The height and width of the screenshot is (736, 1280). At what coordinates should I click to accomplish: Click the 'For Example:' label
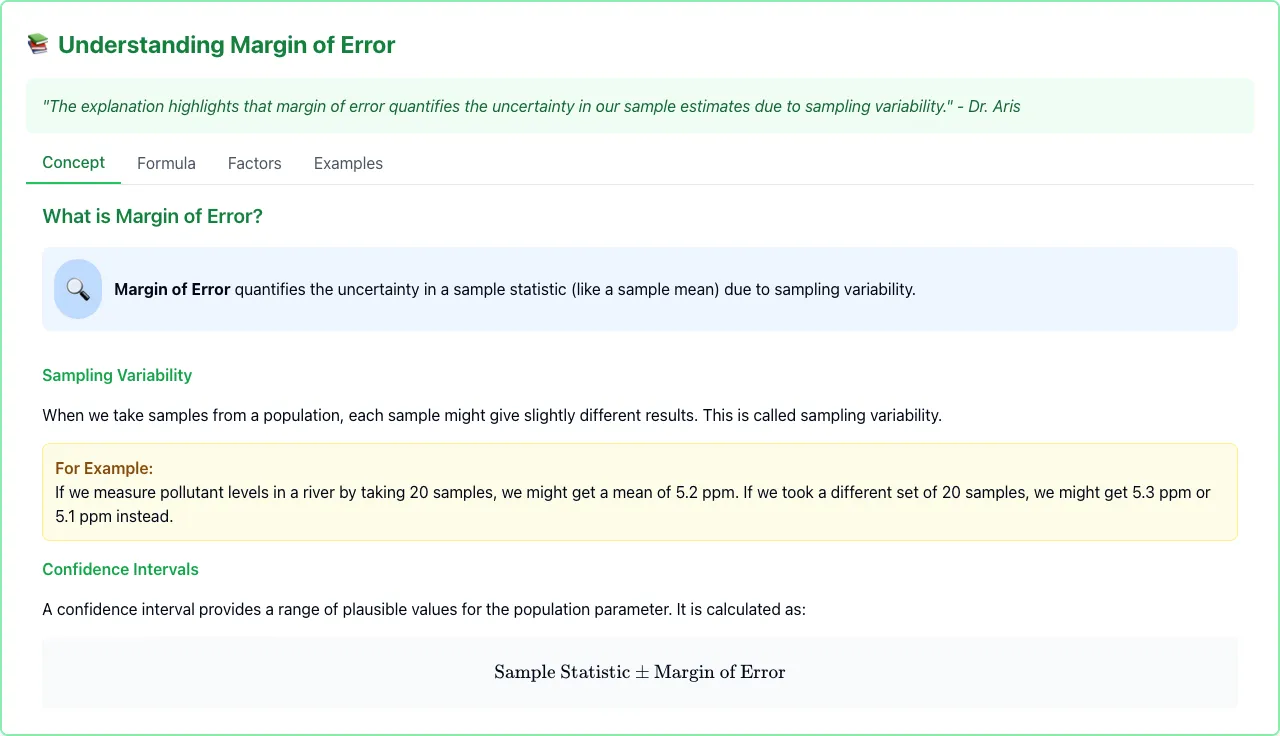point(104,468)
